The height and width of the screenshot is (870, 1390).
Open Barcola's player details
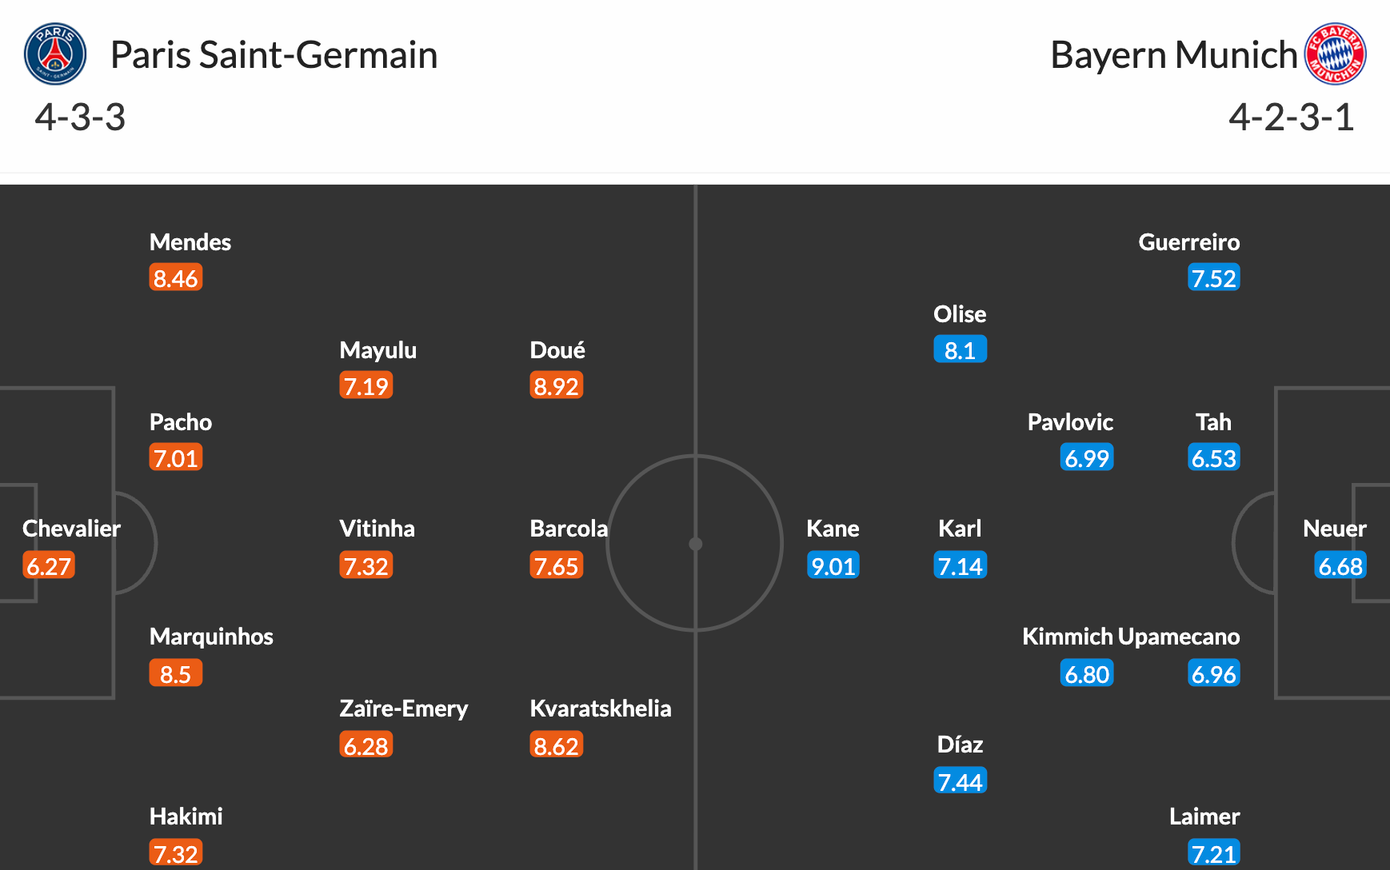(x=568, y=529)
